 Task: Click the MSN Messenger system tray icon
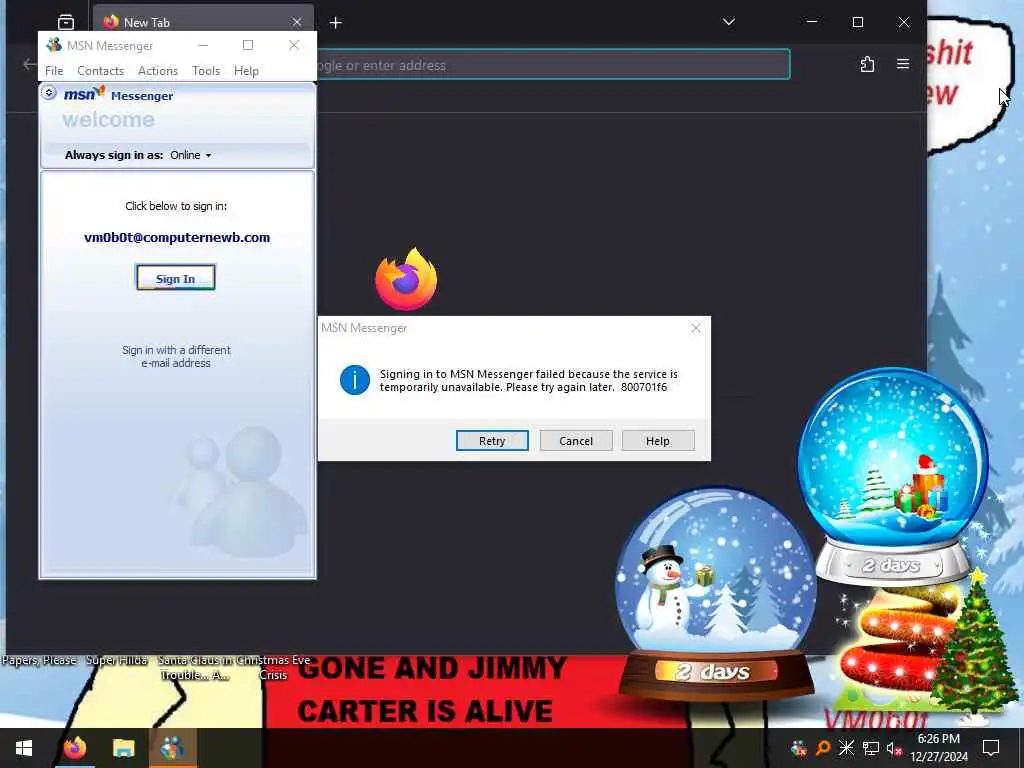[798, 748]
